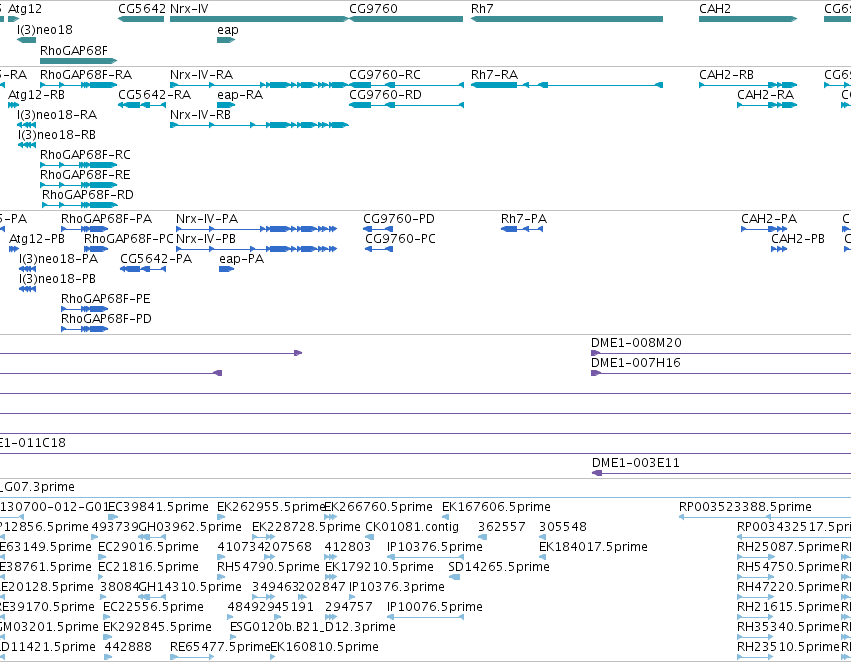Click BAC clone DME1-008M20
Viewport: 851px width, 662px height.
(636, 343)
